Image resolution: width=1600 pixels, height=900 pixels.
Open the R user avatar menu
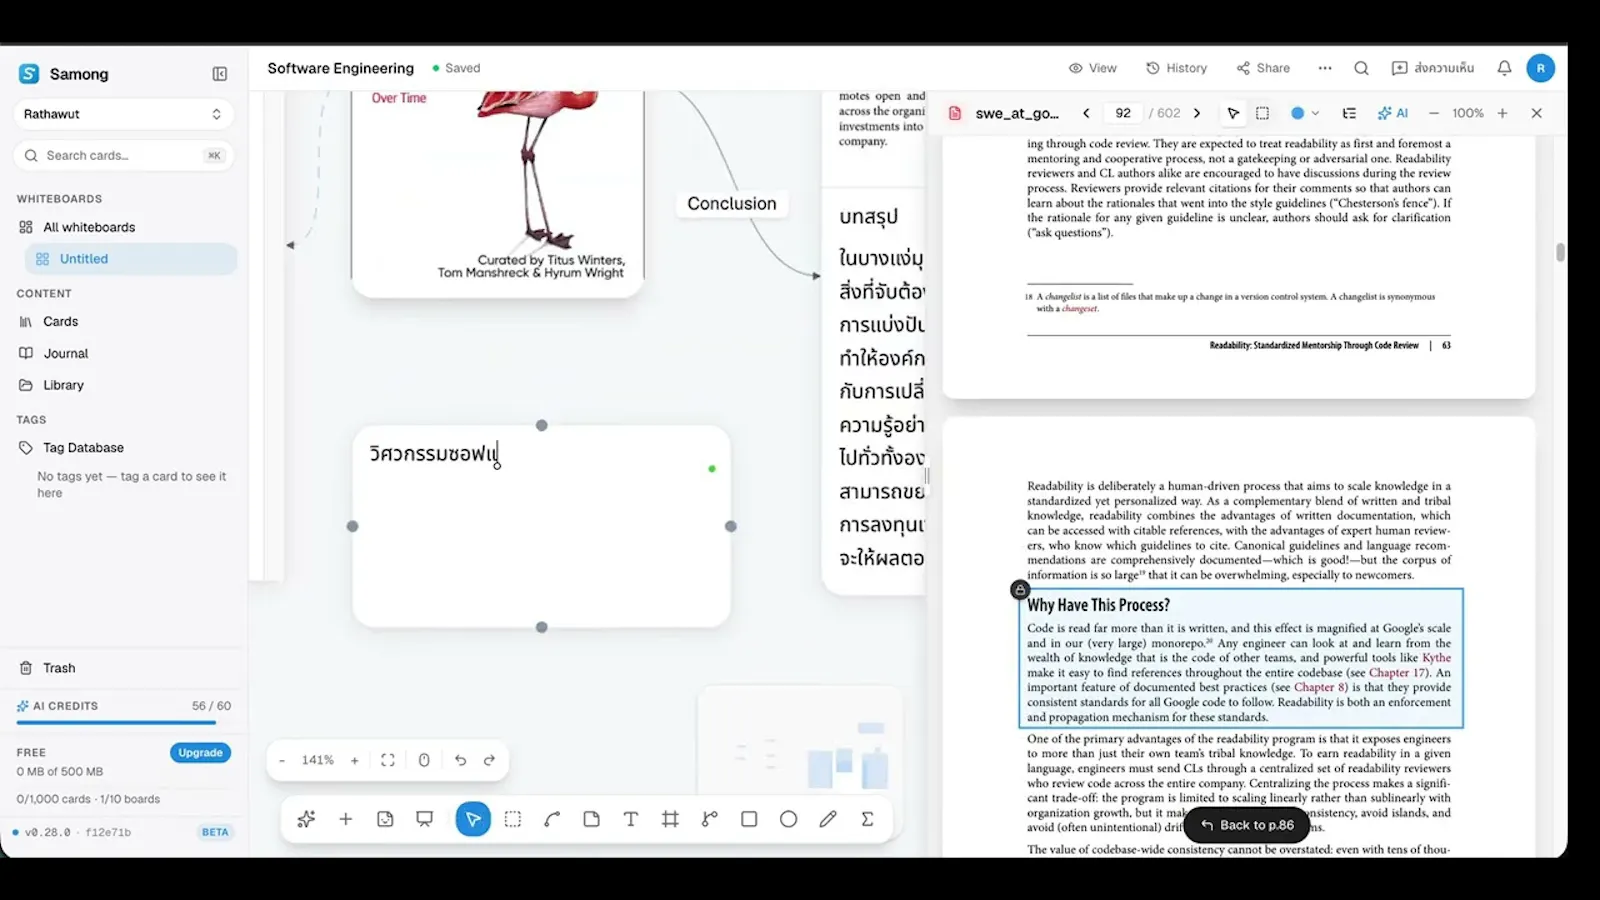(1540, 68)
